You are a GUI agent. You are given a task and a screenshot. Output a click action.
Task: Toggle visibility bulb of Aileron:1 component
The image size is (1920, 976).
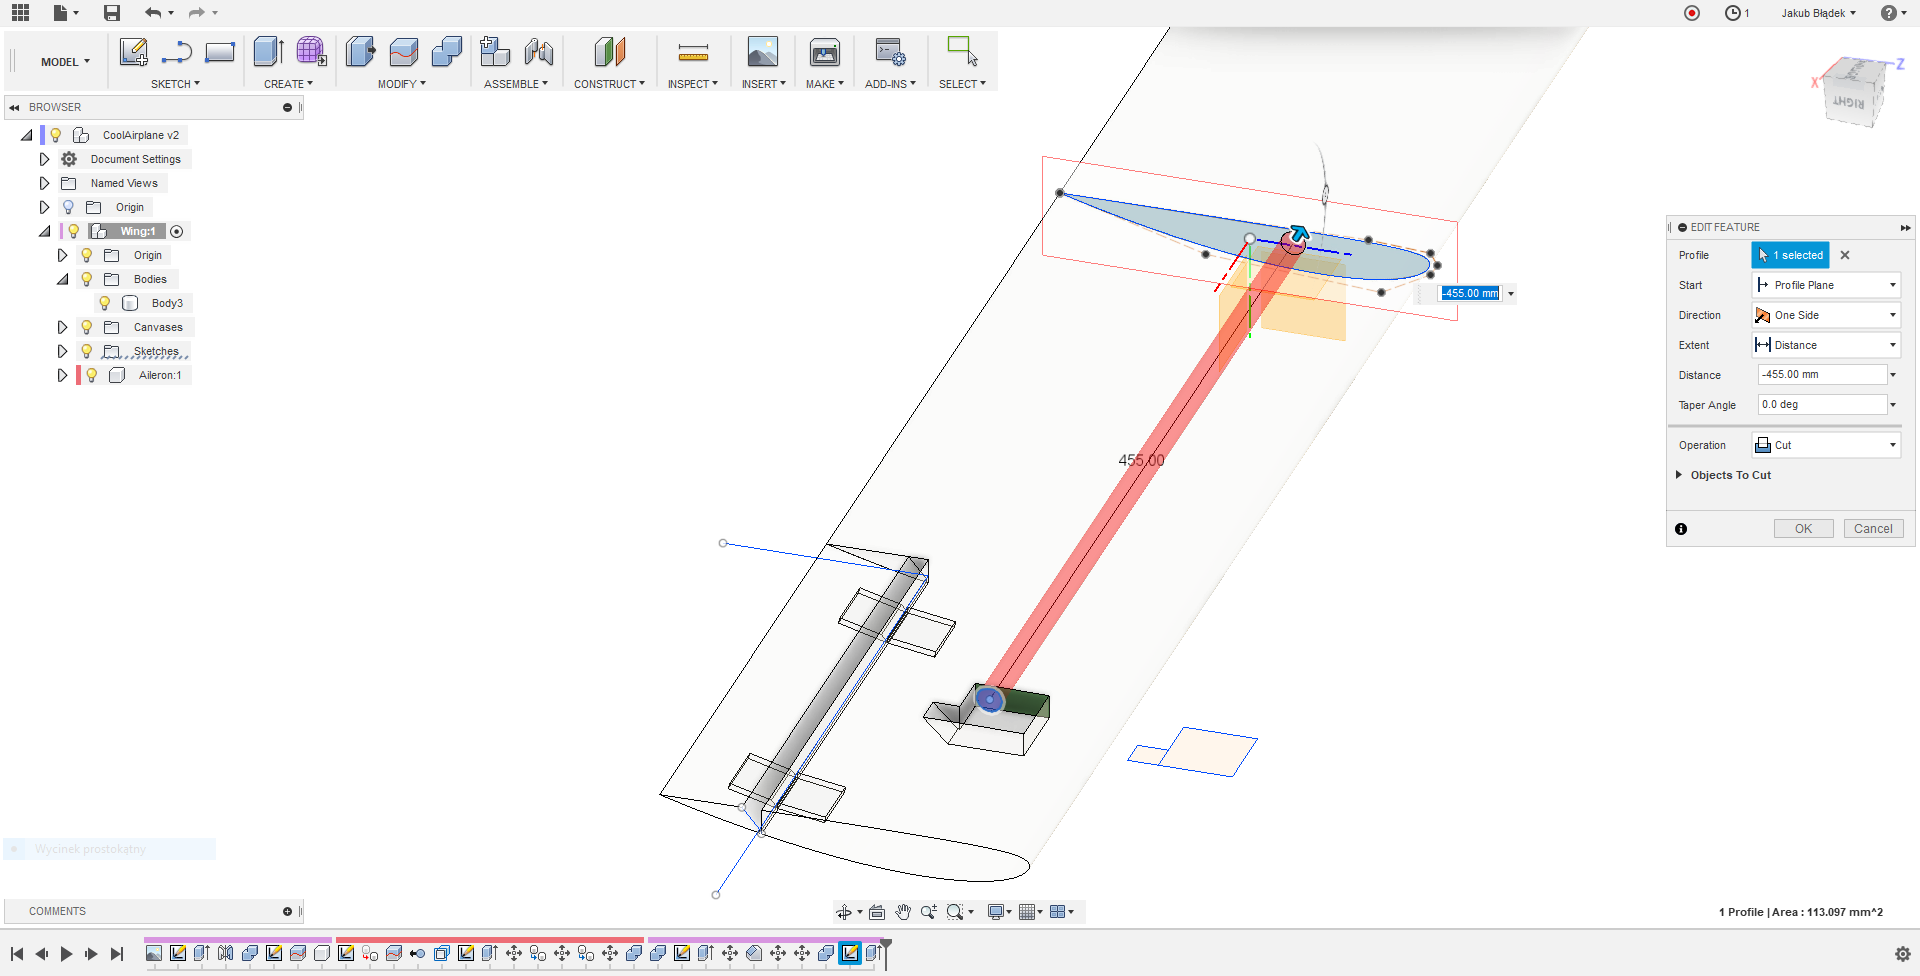(x=92, y=375)
